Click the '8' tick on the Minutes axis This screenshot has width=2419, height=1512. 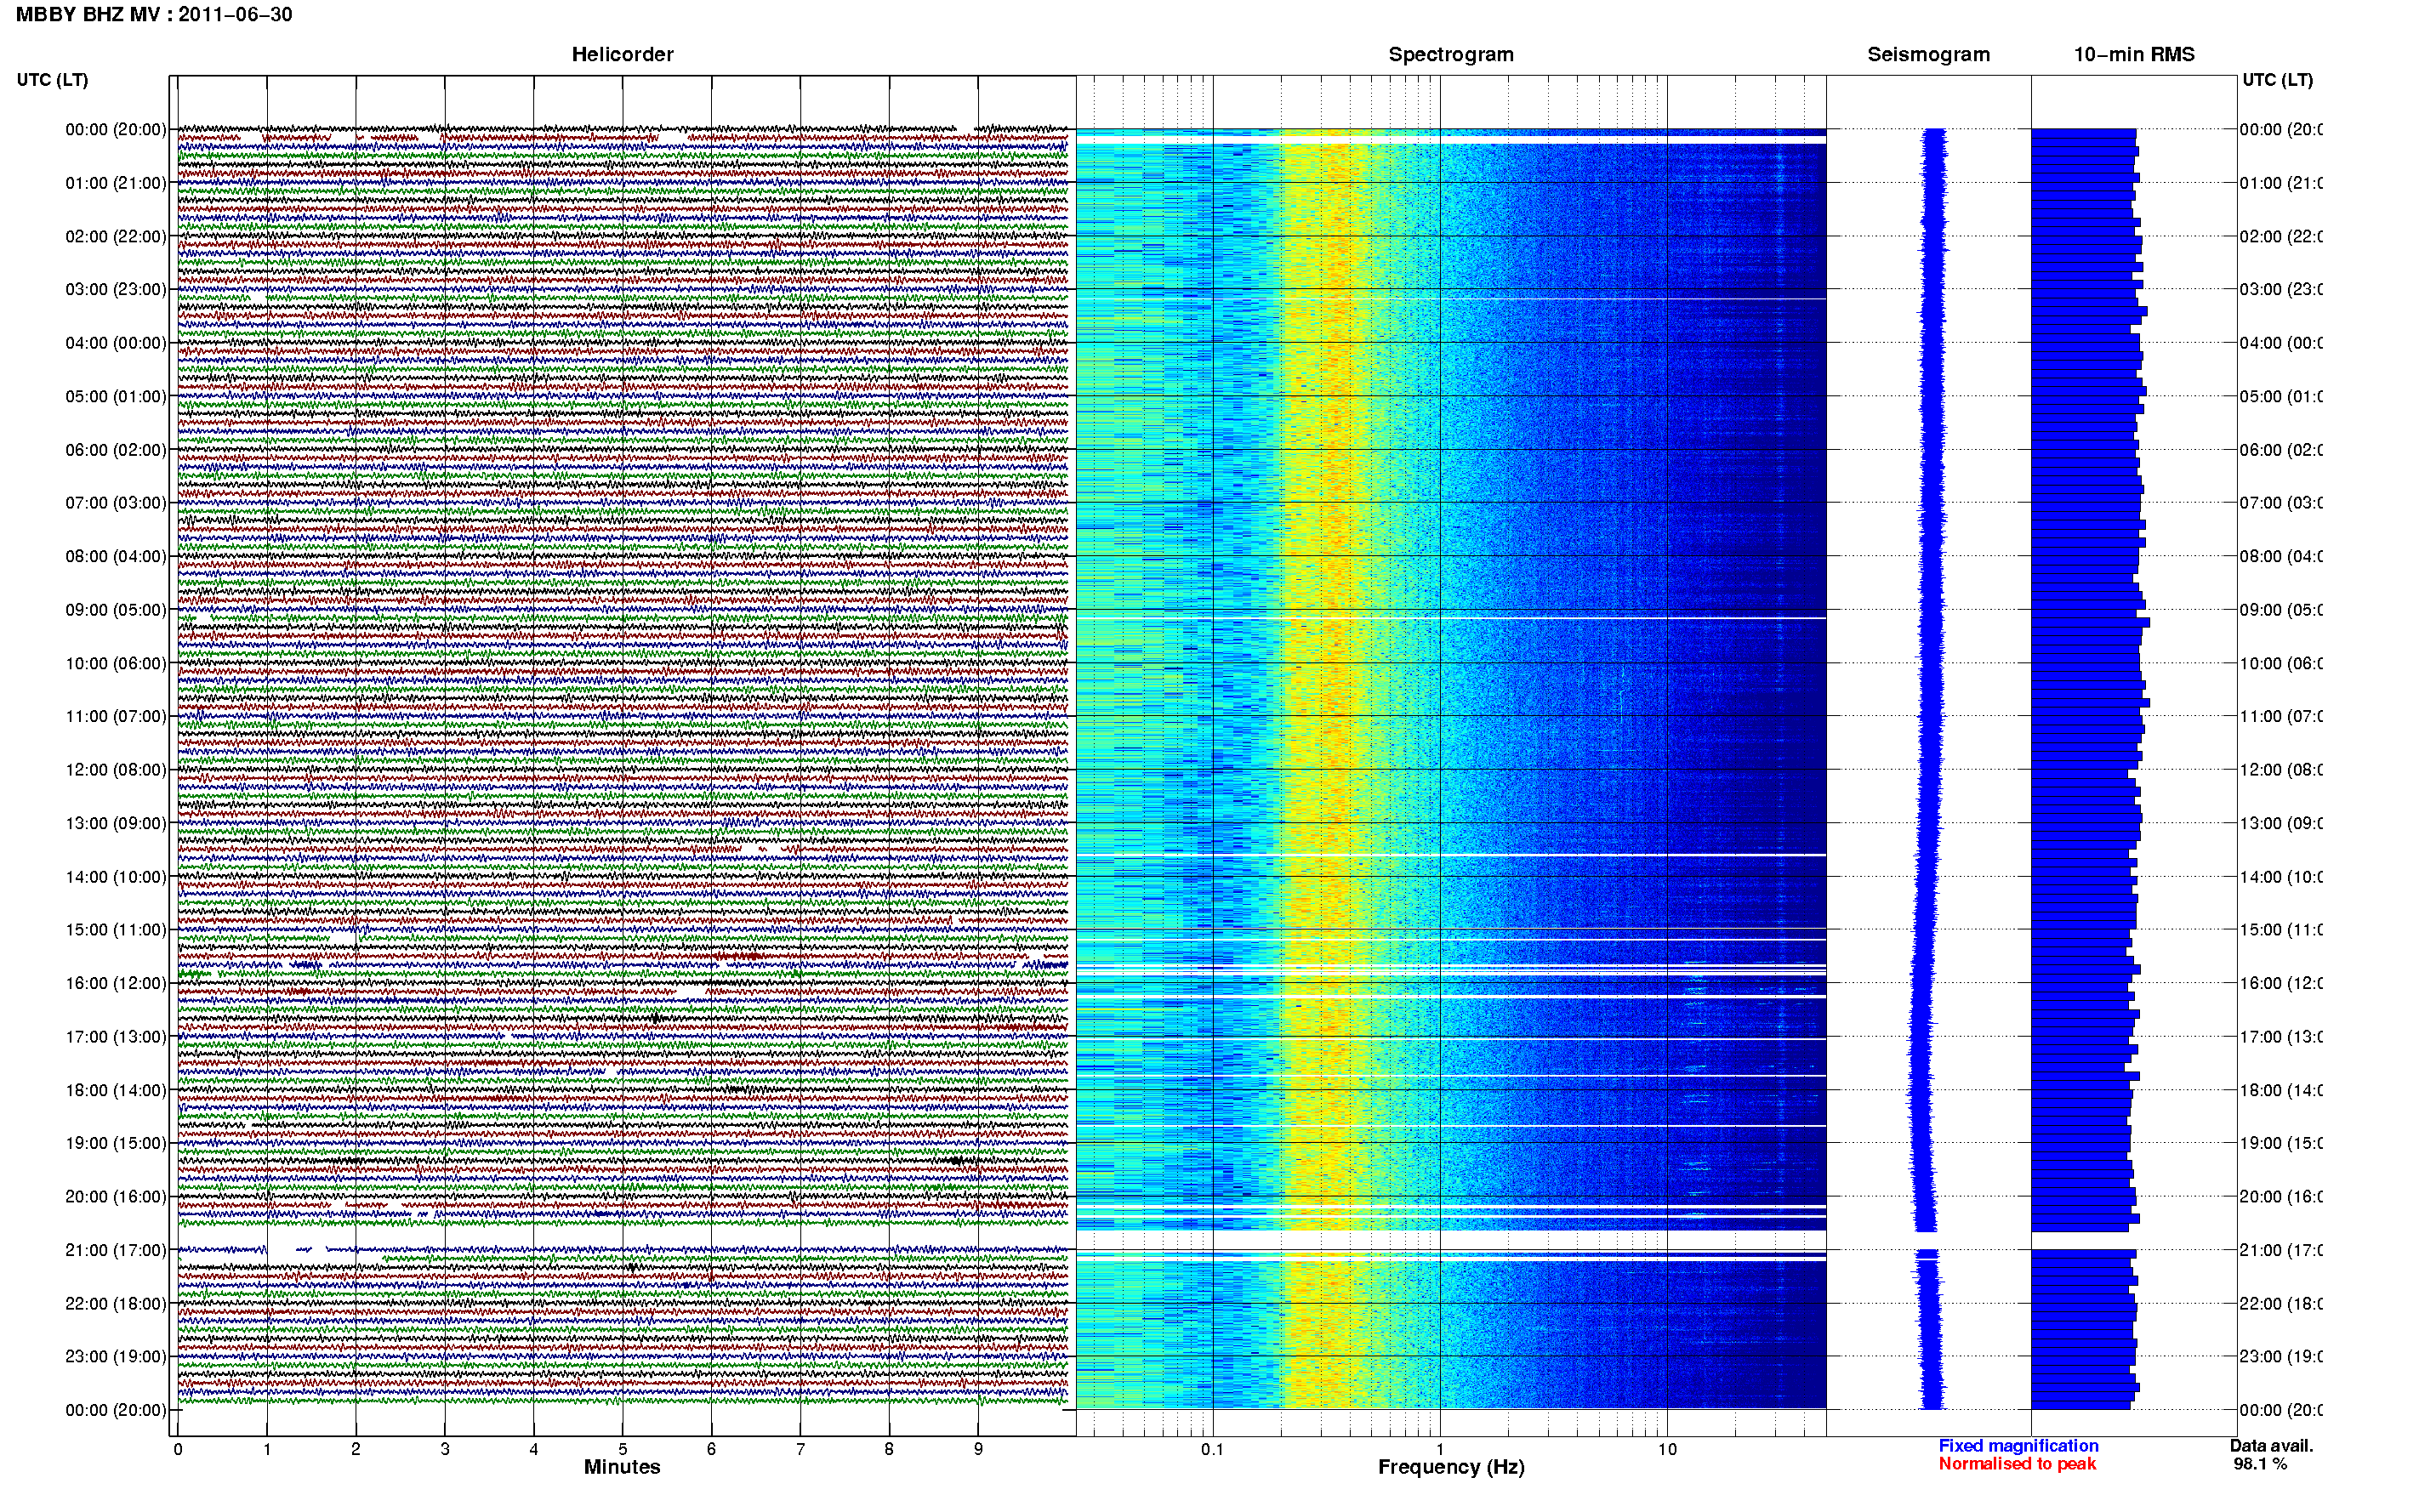point(889,1449)
